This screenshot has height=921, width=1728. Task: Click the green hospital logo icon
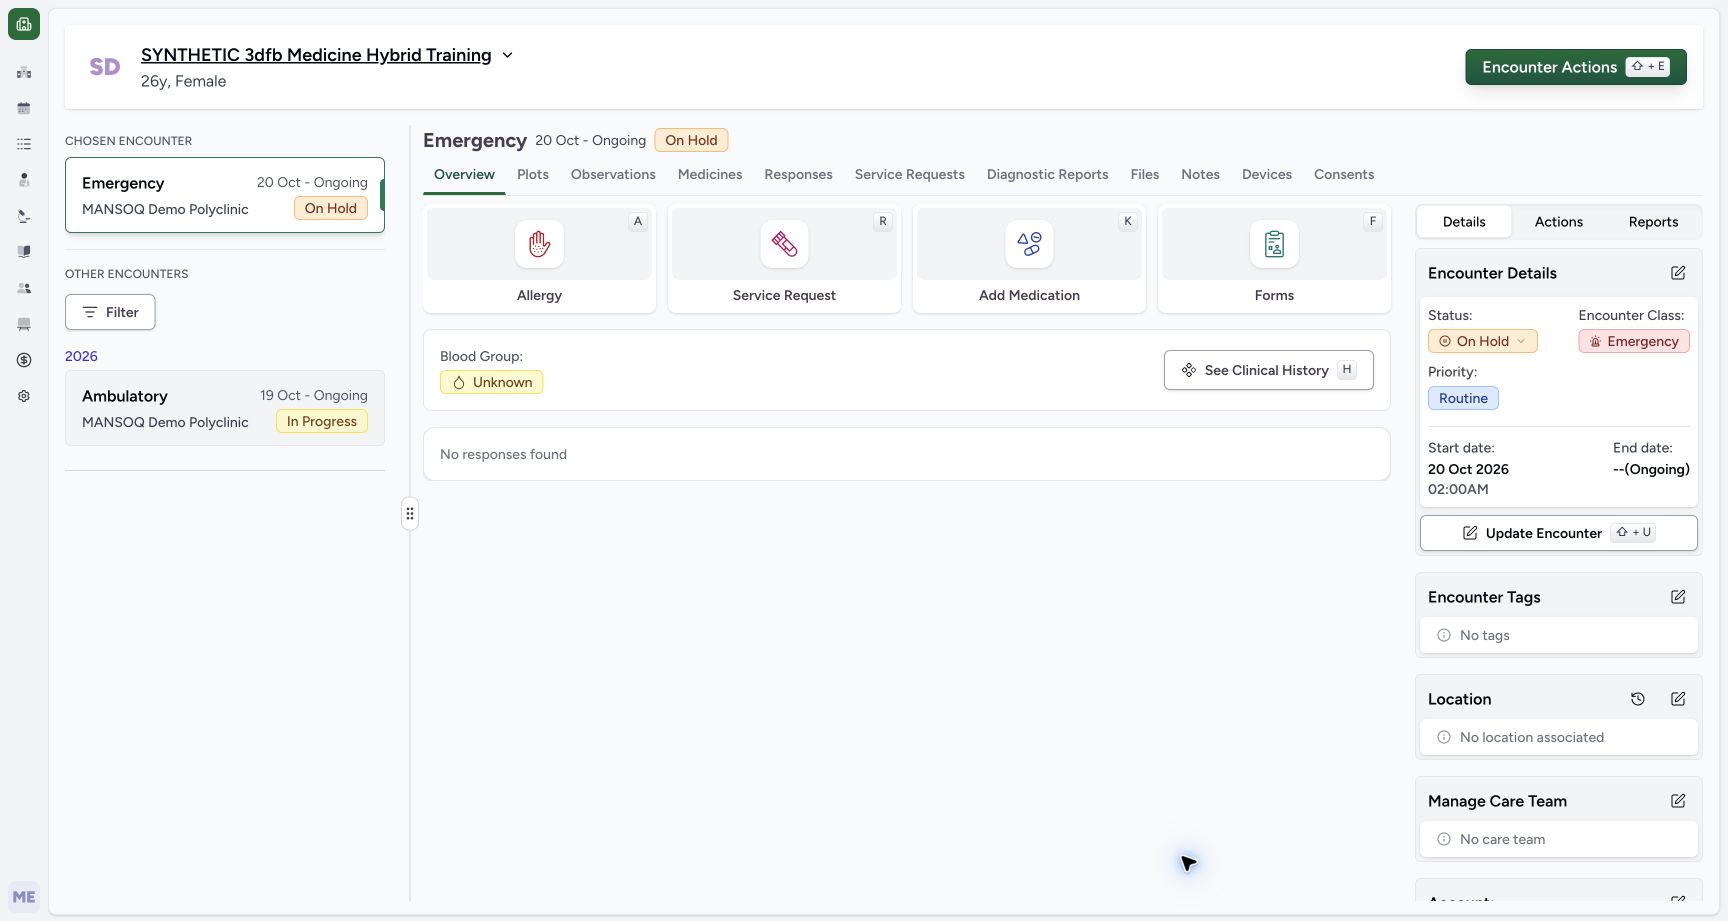click(x=24, y=24)
